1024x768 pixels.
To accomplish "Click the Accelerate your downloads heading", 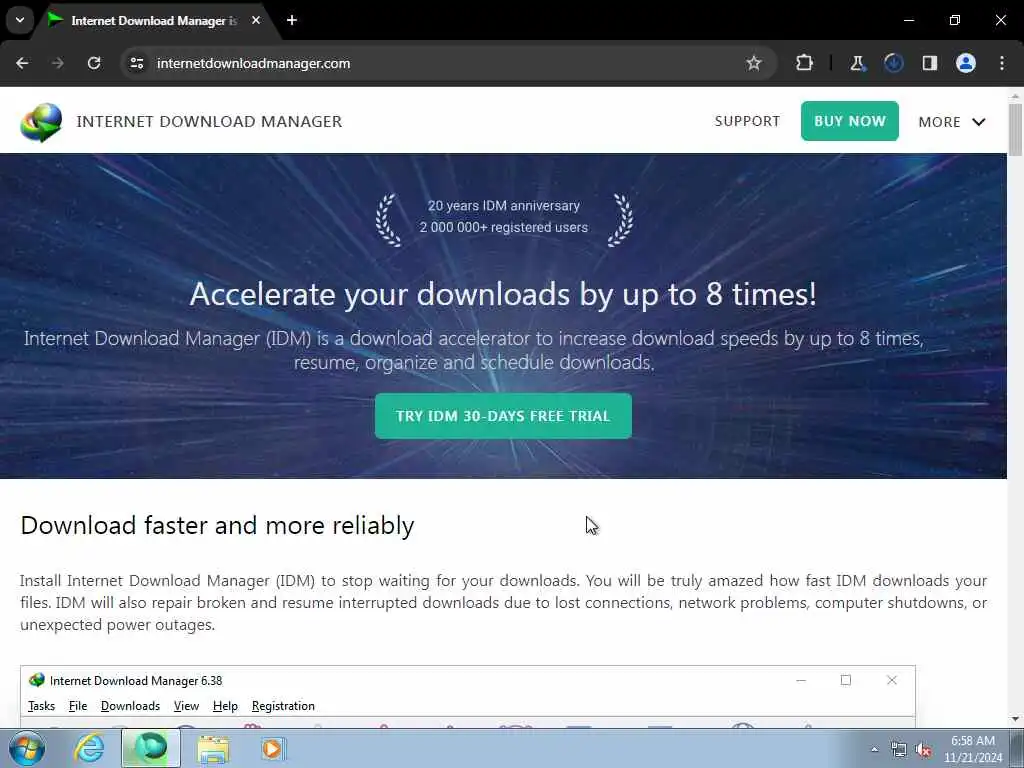I will [x=503, y=294].
